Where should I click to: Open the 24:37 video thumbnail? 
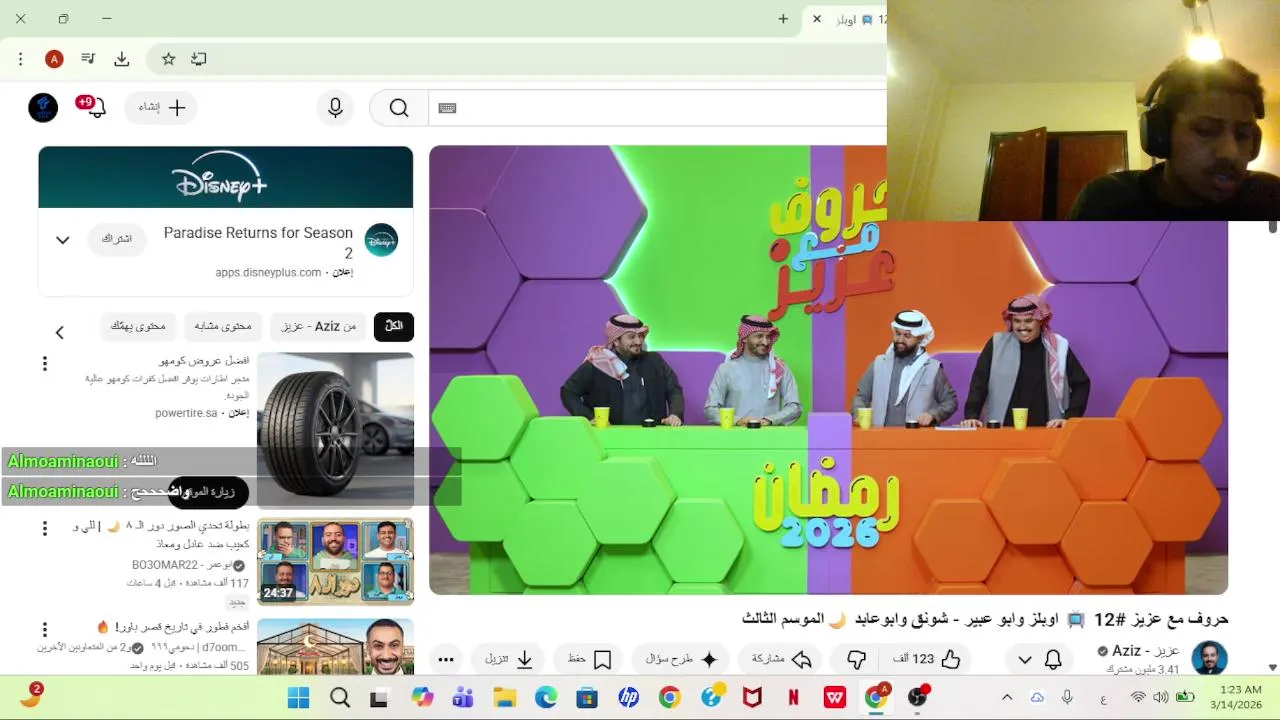click(x=335, y=562)
